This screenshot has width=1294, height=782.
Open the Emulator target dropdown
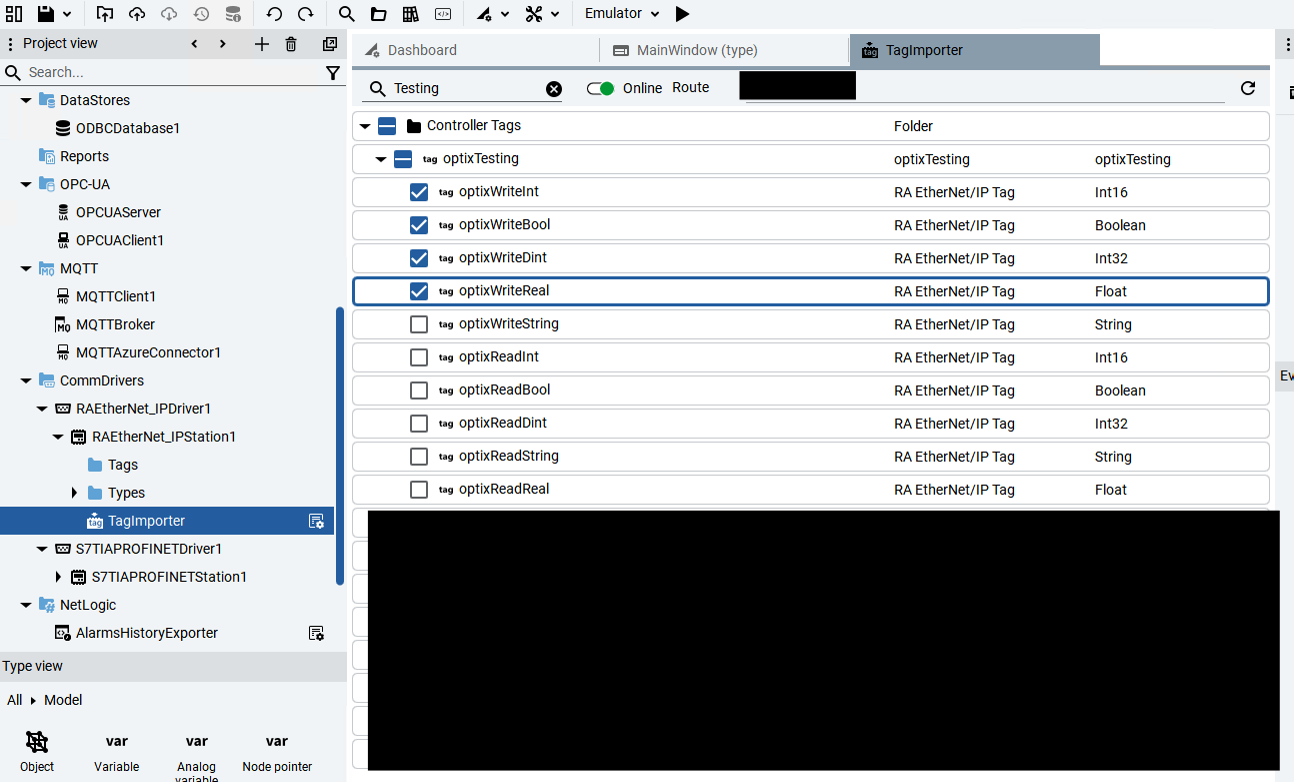click(x=622, y=14)
